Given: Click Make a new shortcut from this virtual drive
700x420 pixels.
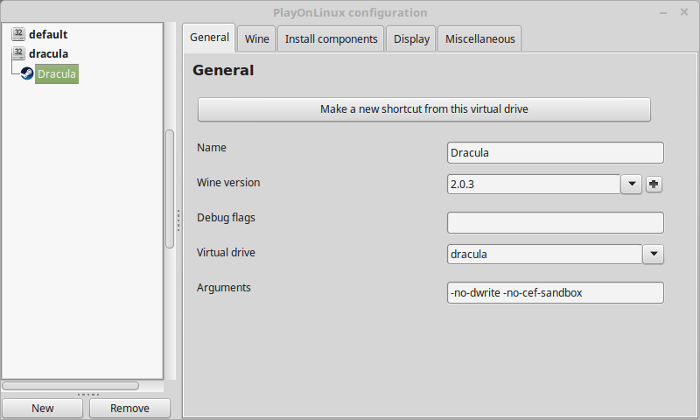Looking at the screenshot, I should click(x=424, y=109).
